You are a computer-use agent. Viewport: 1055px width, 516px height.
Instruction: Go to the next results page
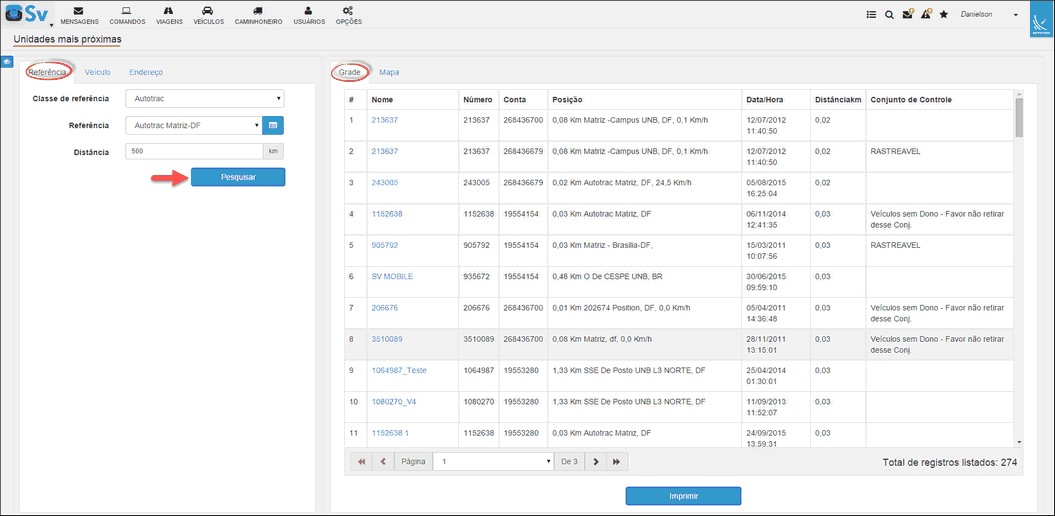pyautogui.click(x=595, y=462)
